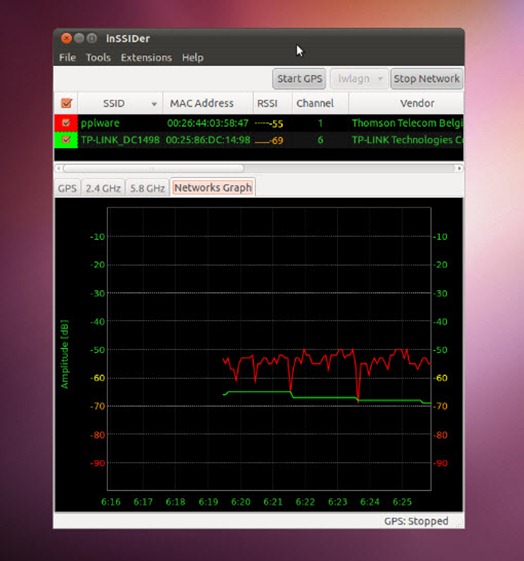The image size is (524, 561).
Task: Click the Stop Network button
Action: pos(426,79)
